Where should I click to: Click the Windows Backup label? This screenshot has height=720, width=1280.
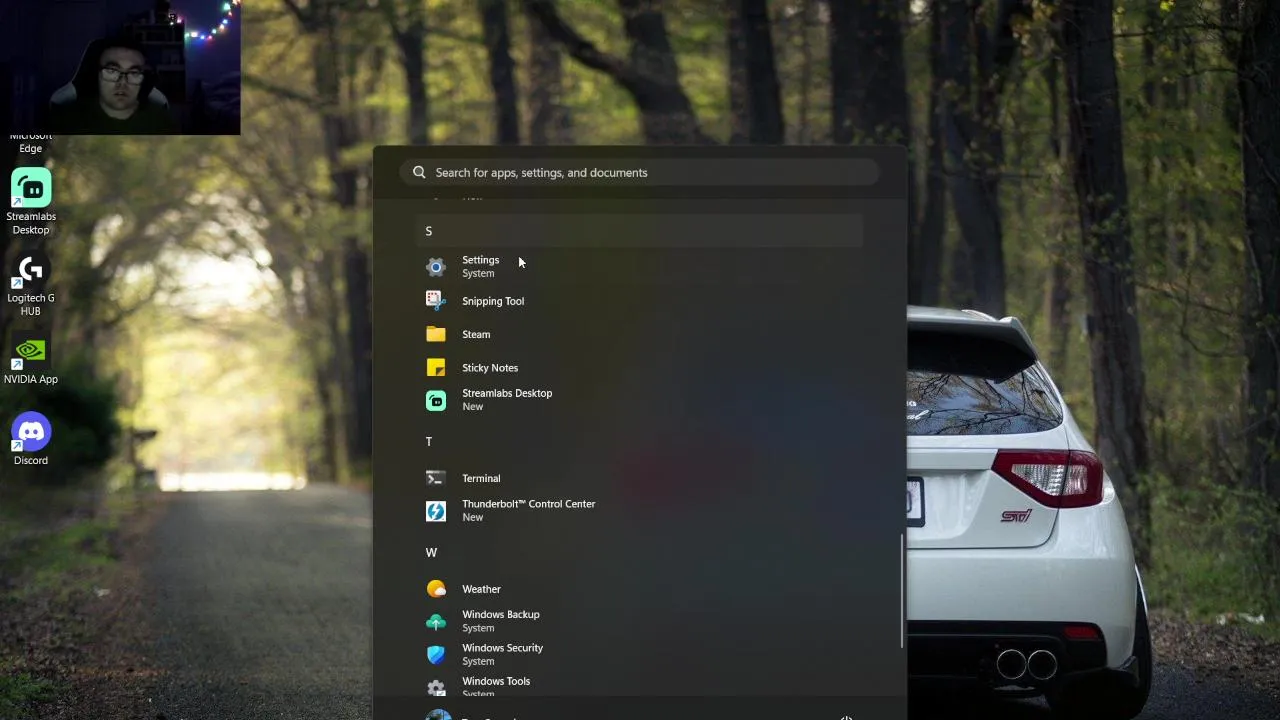pos(500,615)
